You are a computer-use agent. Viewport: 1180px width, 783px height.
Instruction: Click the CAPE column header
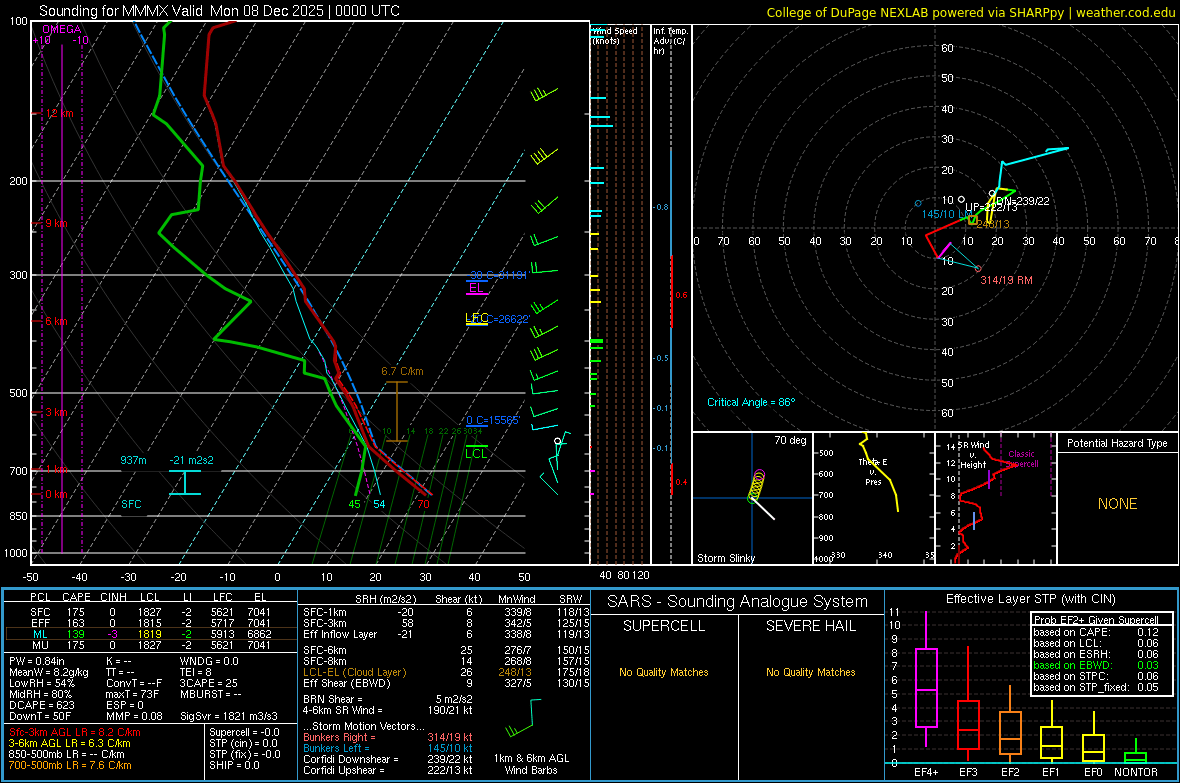click(76, 597)
